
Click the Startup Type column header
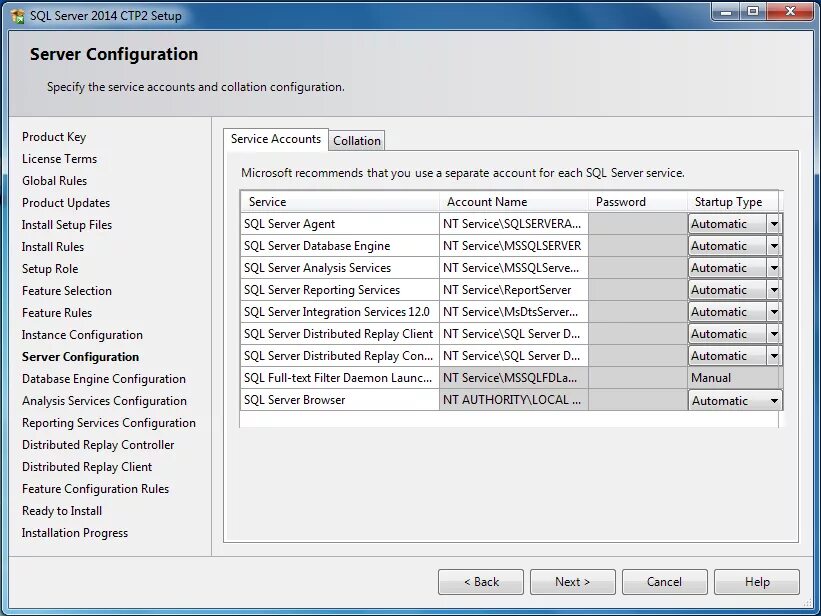pyautogui.click(x=733, y=202)
